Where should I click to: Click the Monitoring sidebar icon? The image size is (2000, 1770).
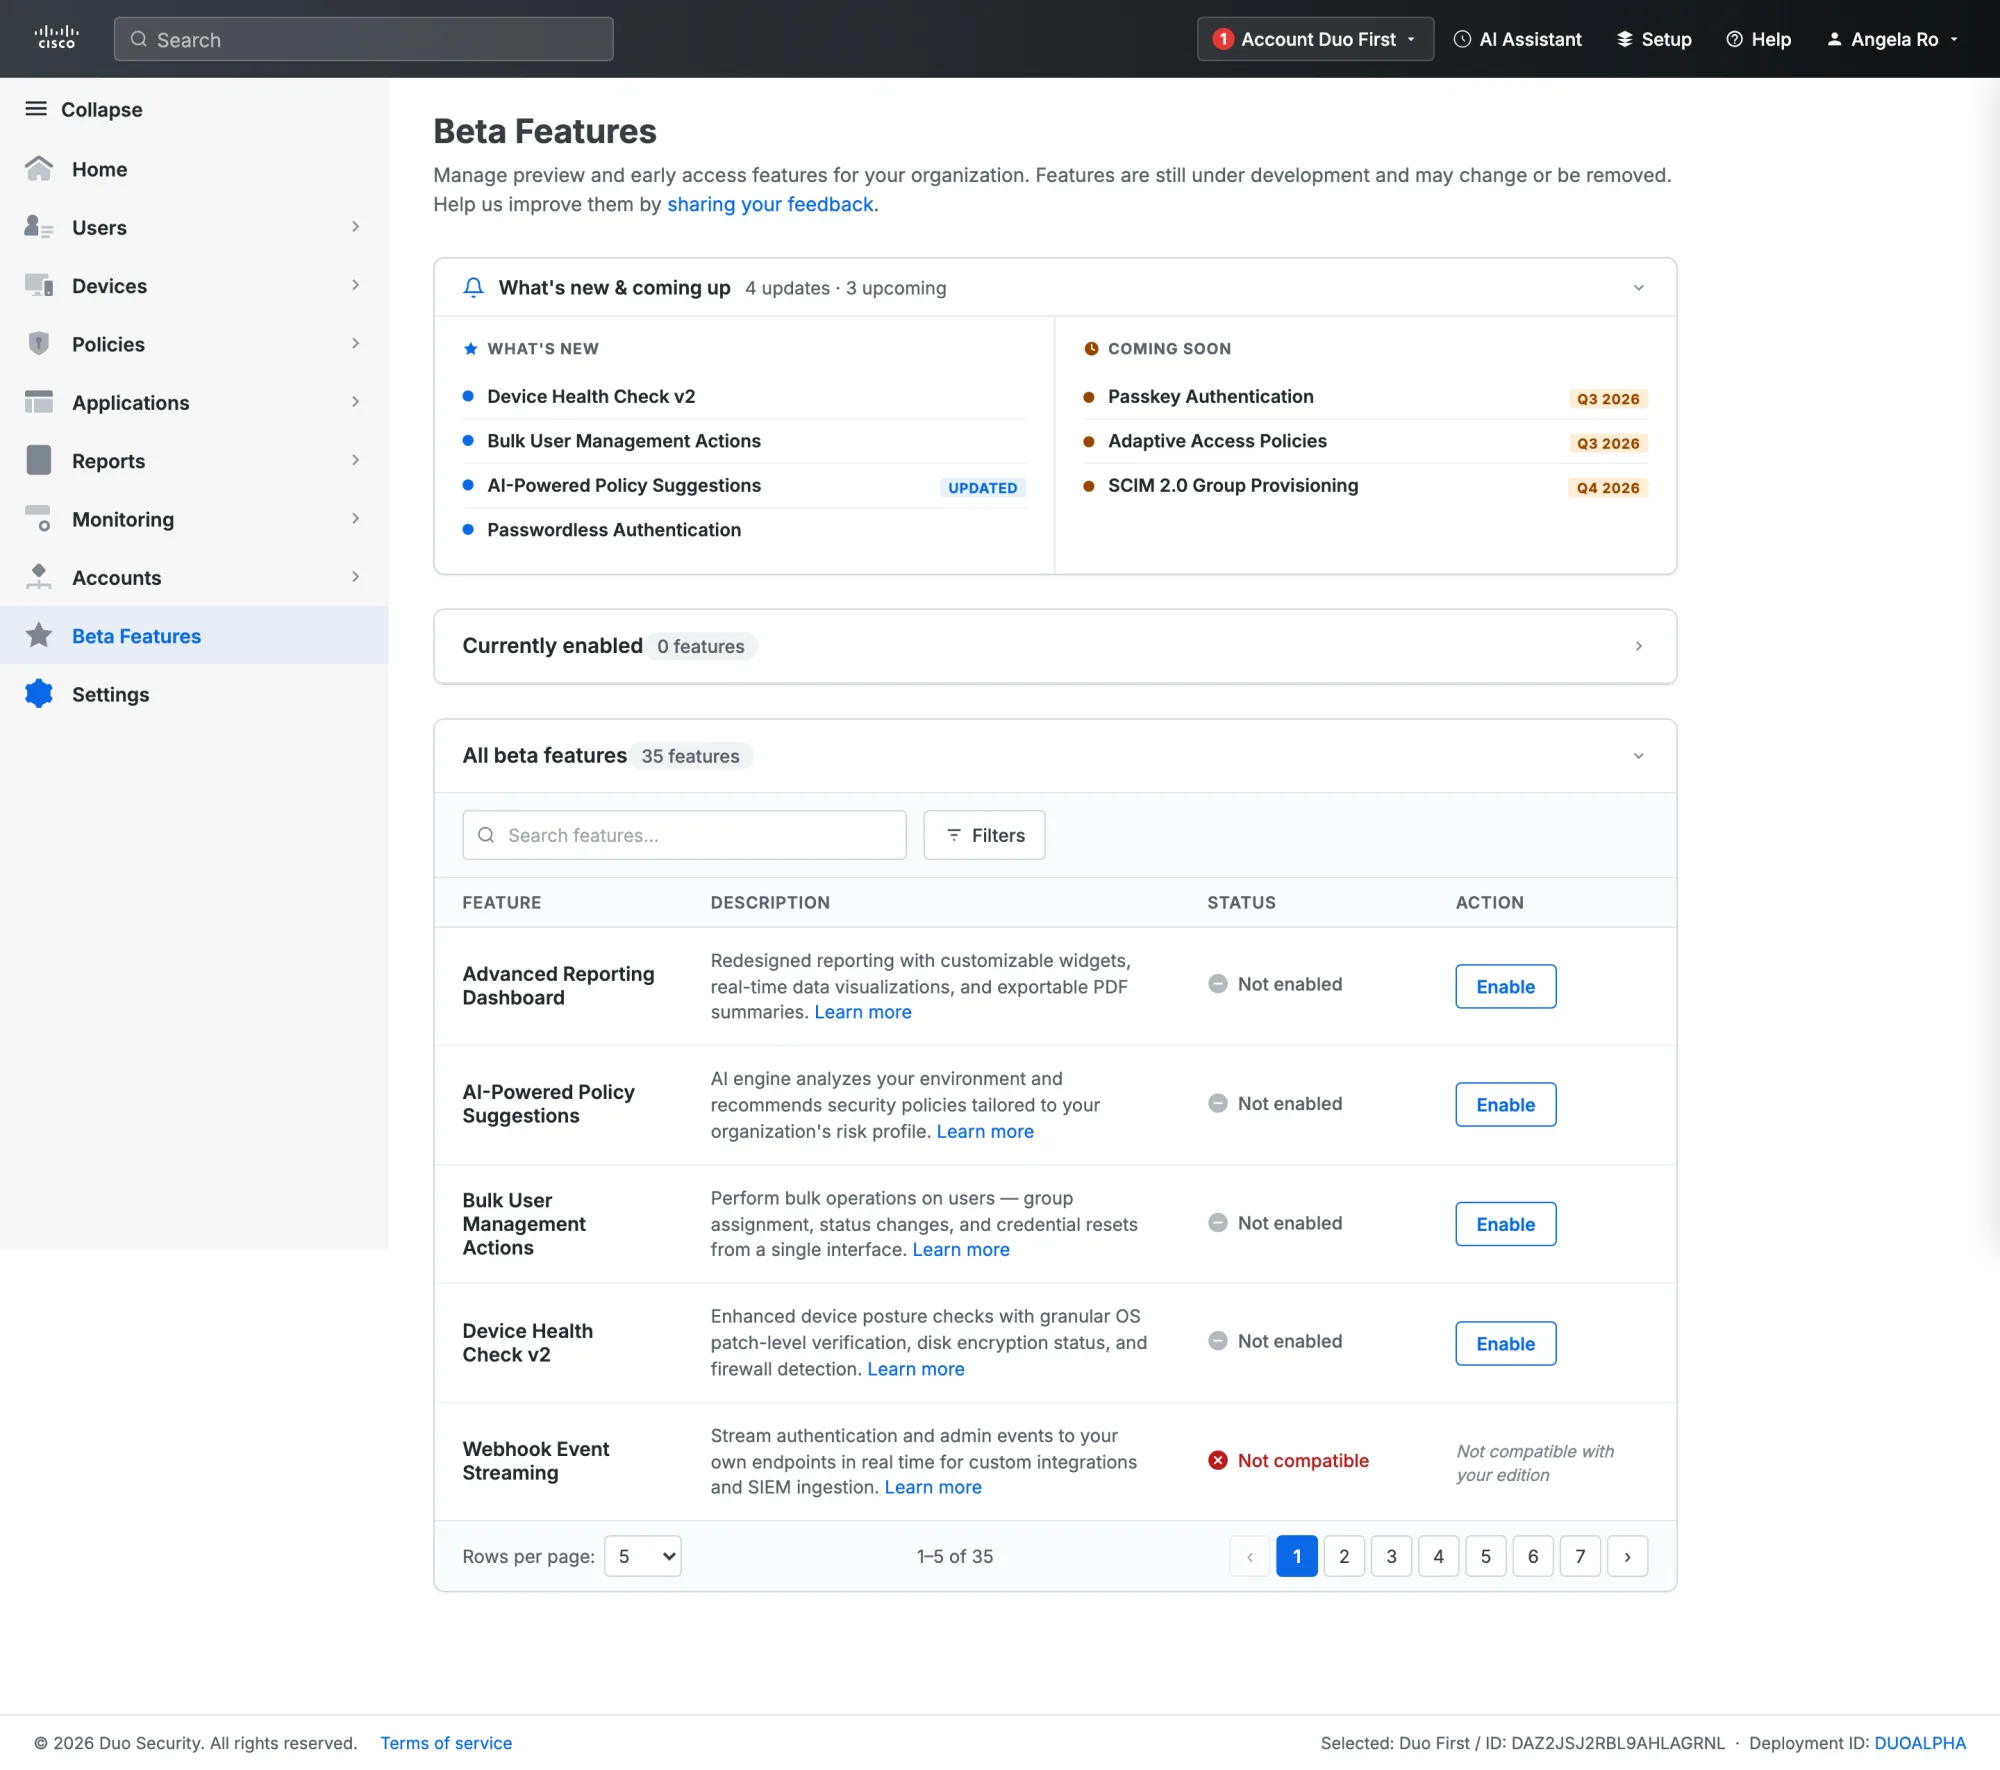39,519
